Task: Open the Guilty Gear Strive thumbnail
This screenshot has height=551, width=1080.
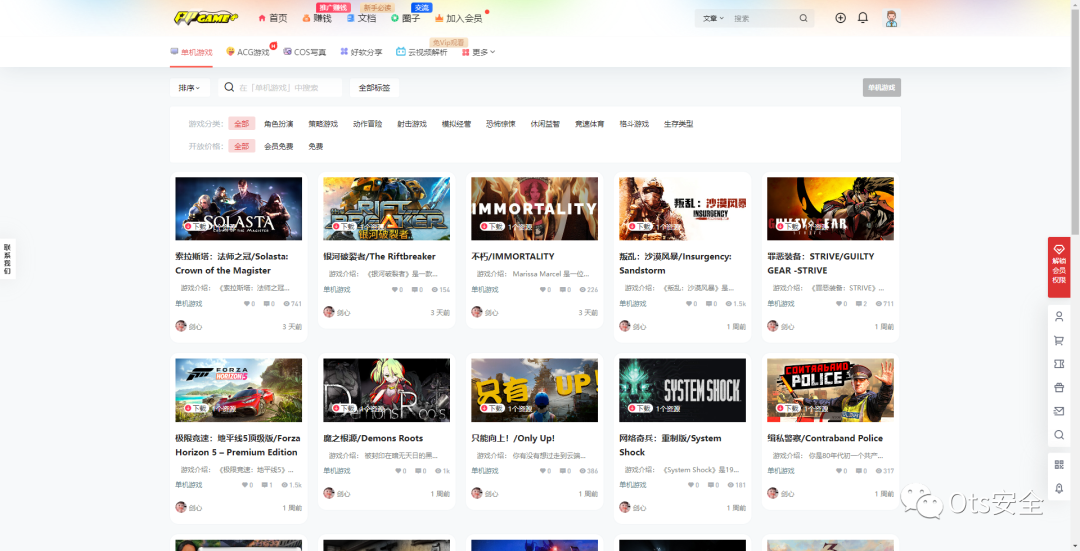Action: point(831,209)
